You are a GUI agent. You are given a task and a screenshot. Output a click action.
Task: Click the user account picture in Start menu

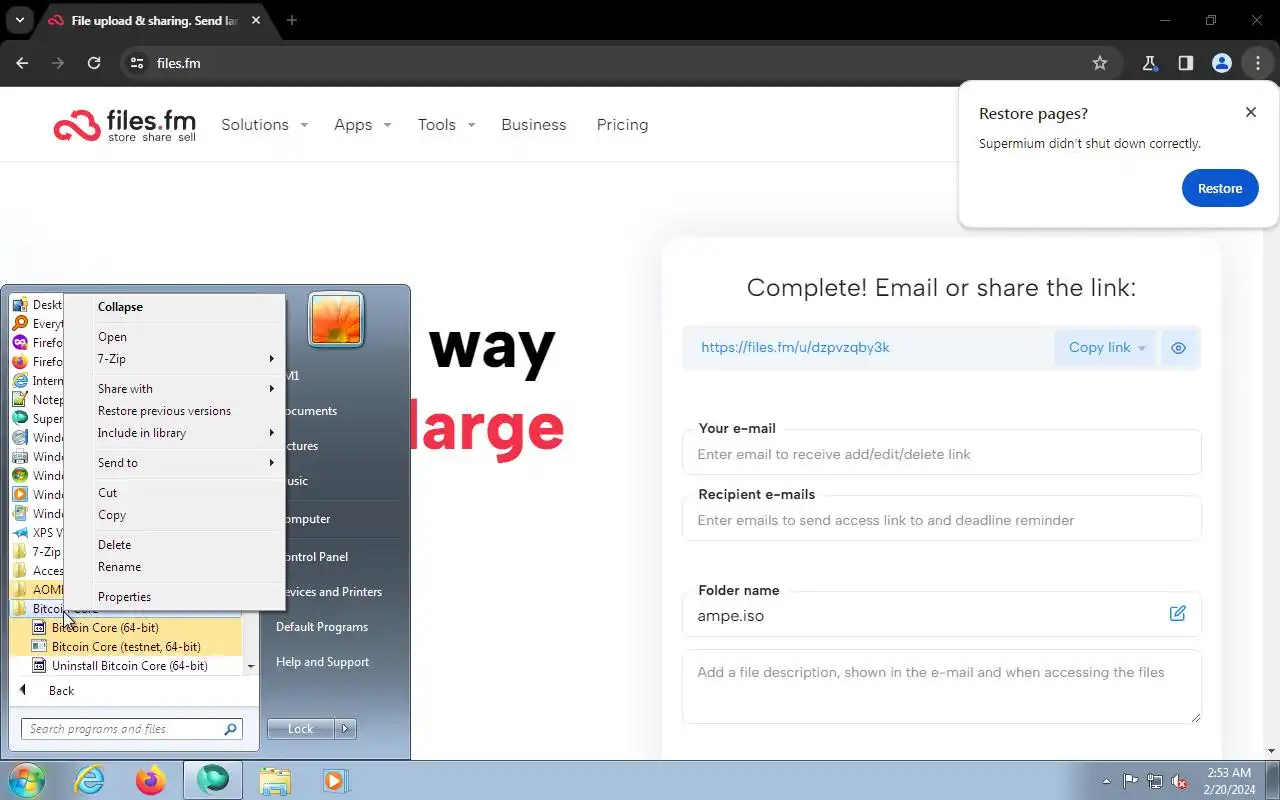[x=336, y=320]
